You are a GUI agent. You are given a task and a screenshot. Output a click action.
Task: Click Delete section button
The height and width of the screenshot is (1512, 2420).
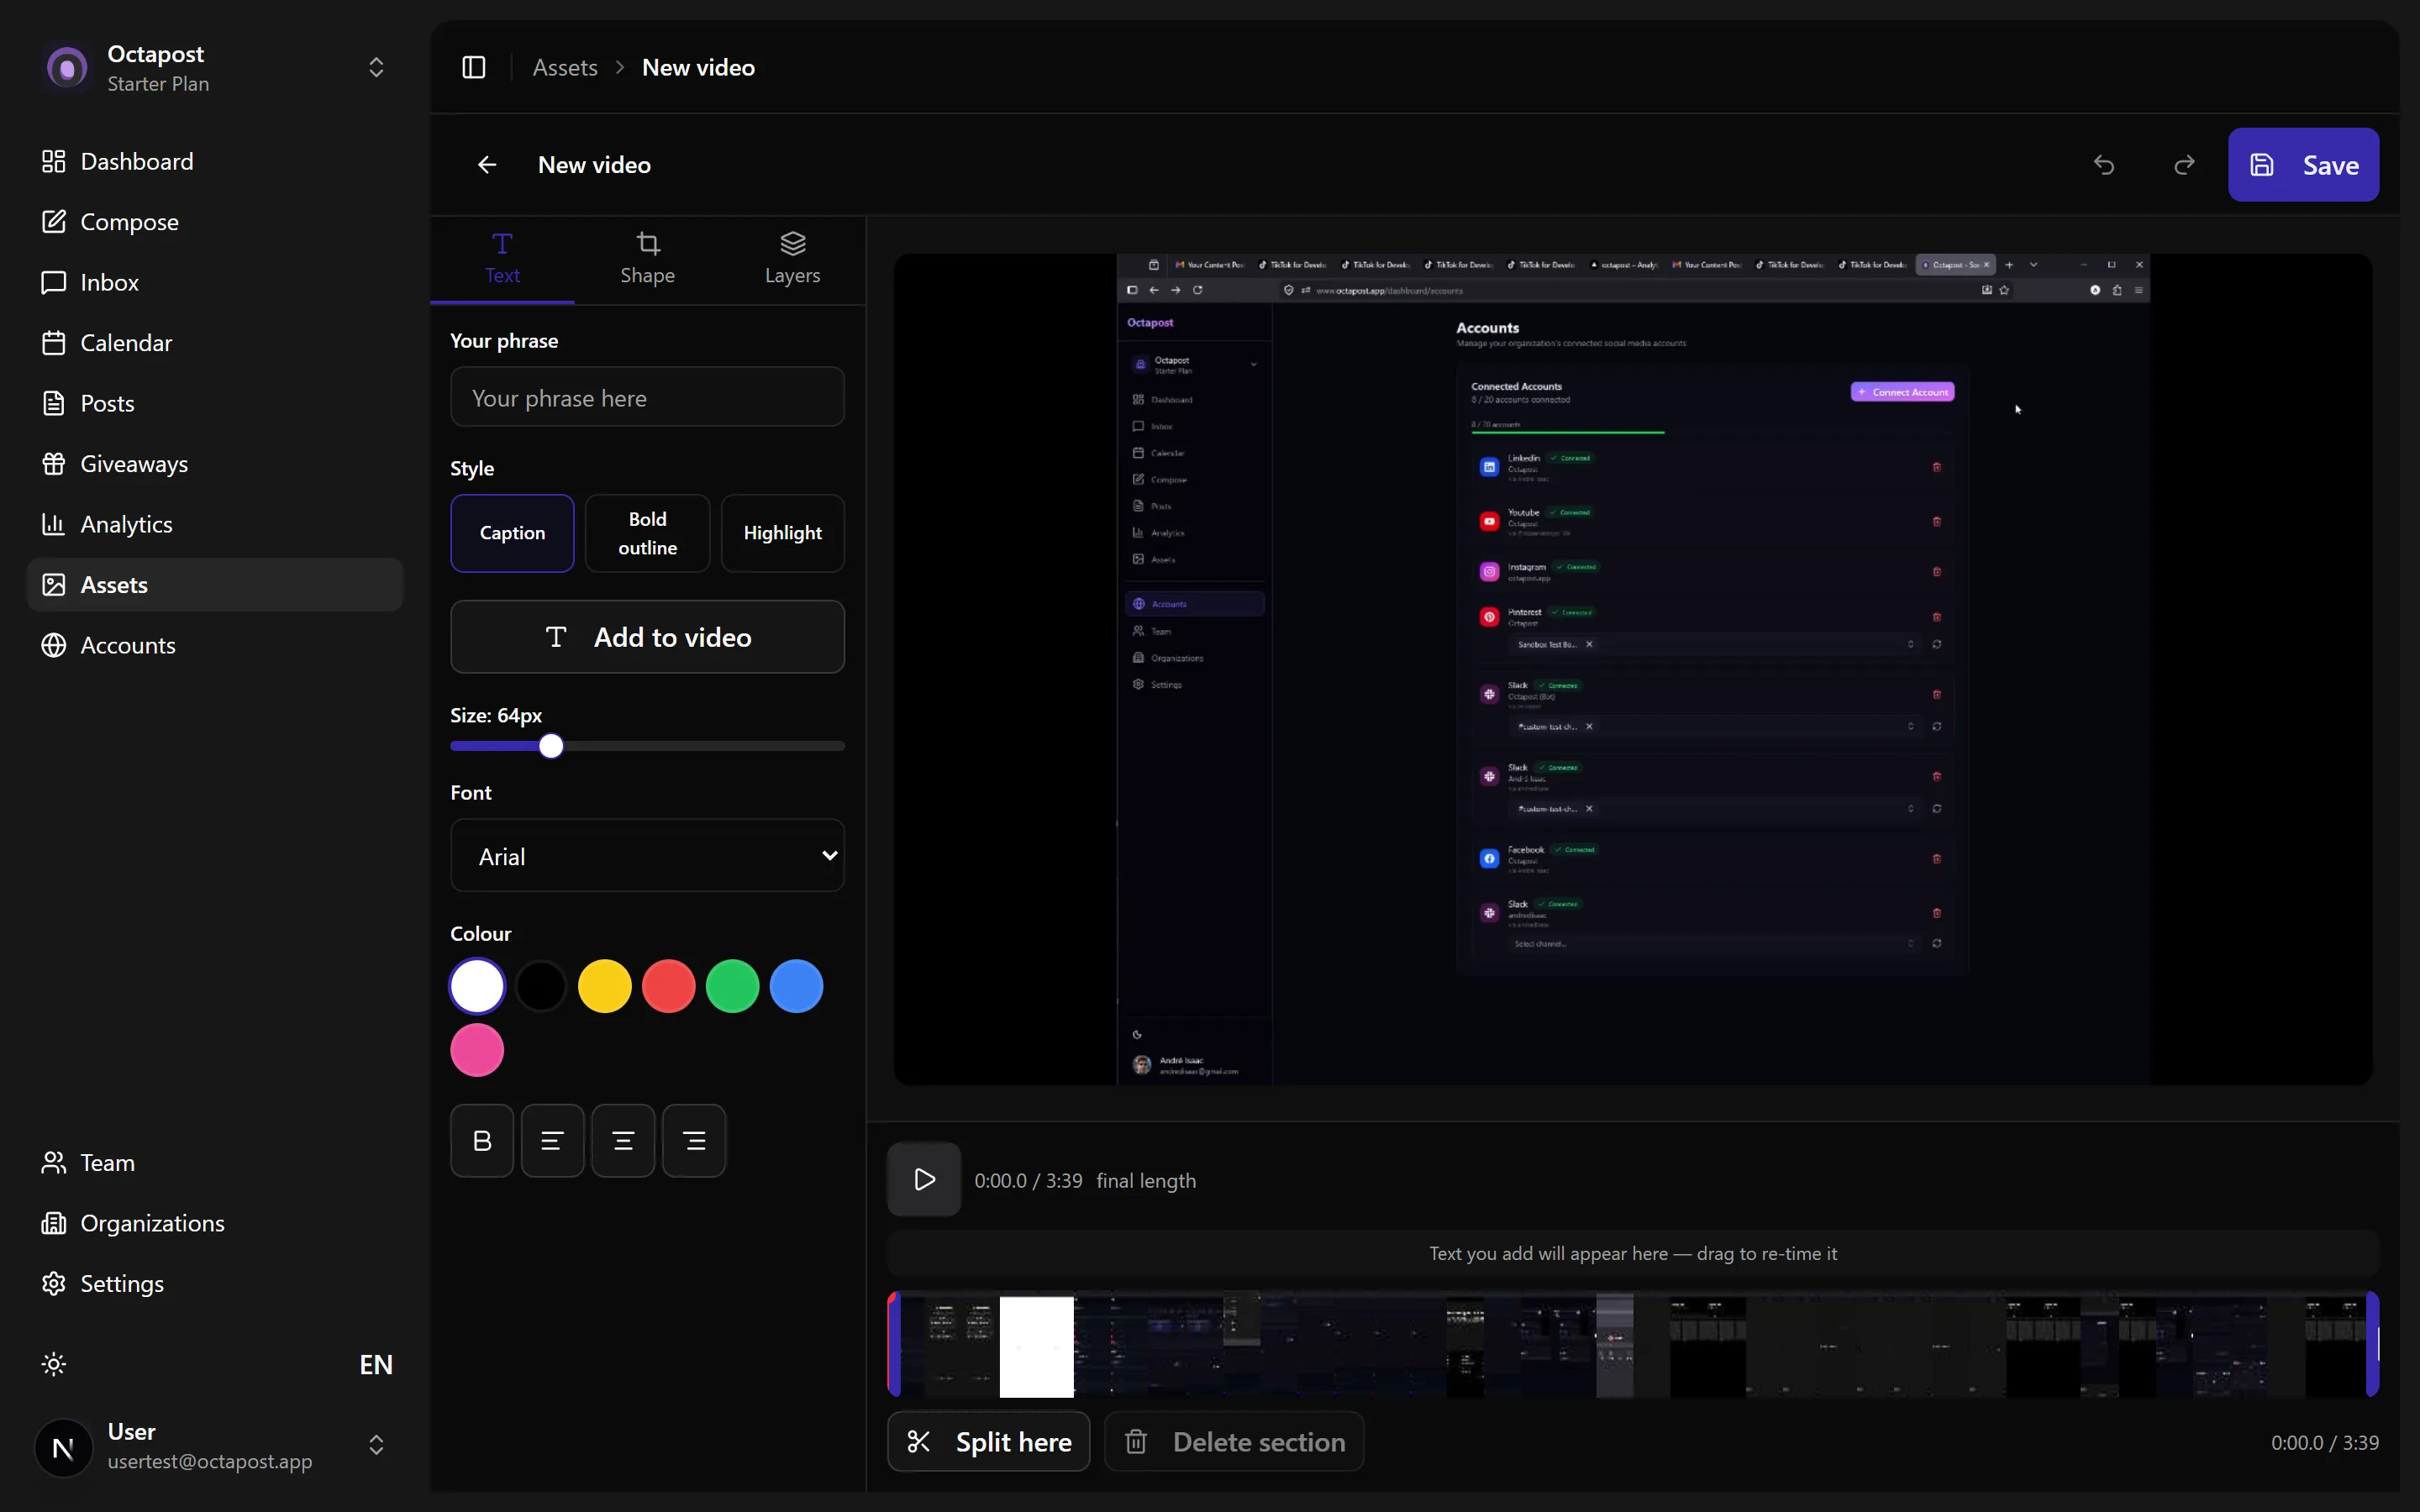point(1234,1442)
